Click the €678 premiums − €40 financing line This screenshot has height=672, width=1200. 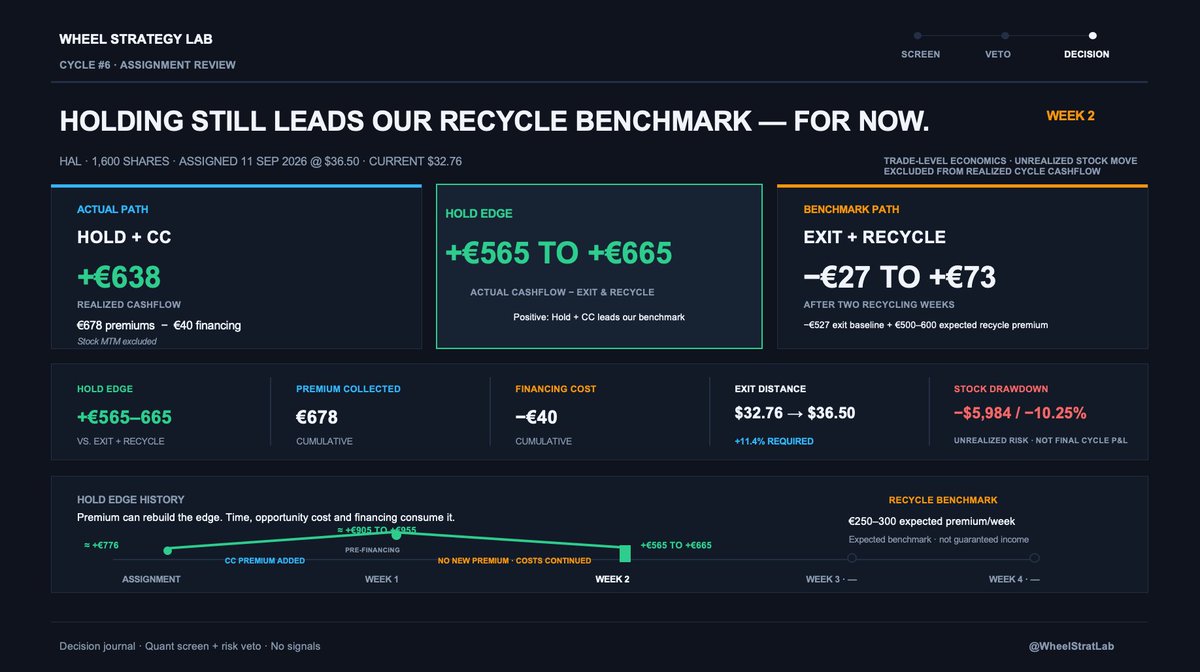coord(159,325)
